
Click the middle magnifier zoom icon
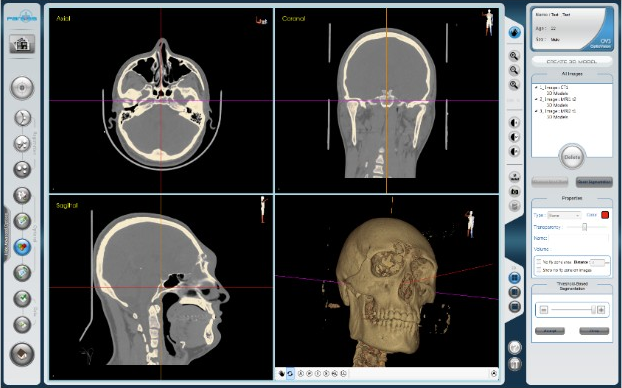514,70
